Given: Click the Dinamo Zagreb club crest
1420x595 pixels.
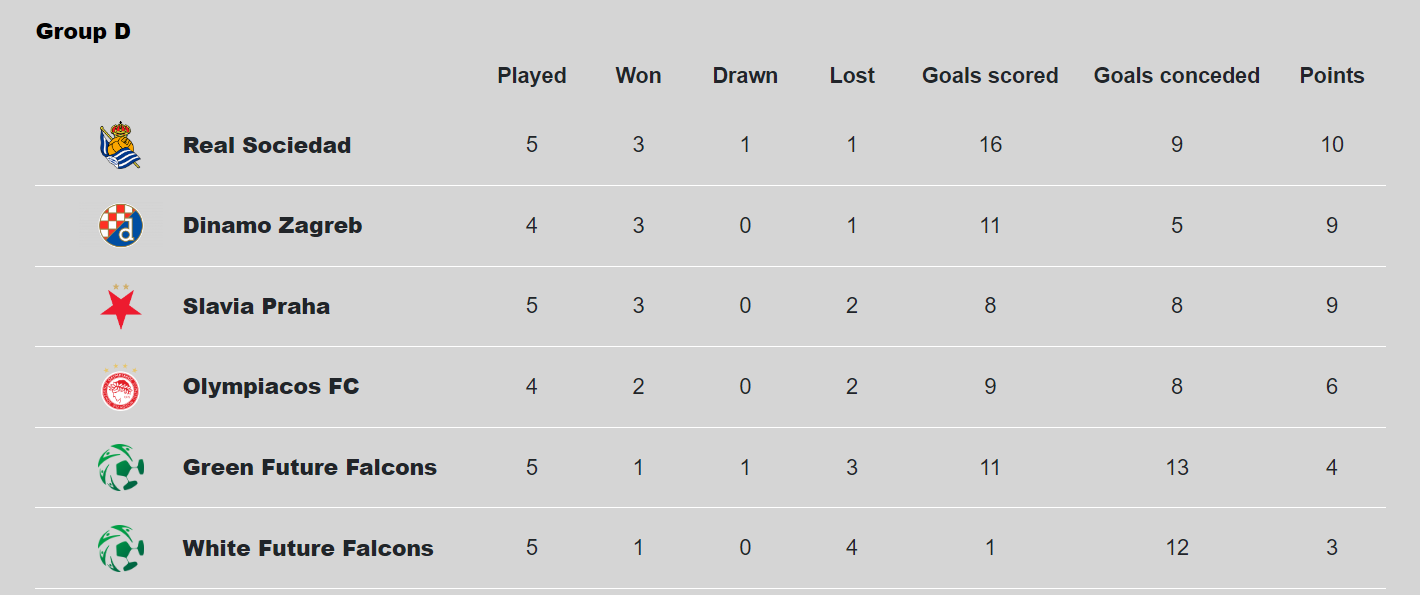Looking at the screenshot, I should click(x=121, y=226).
